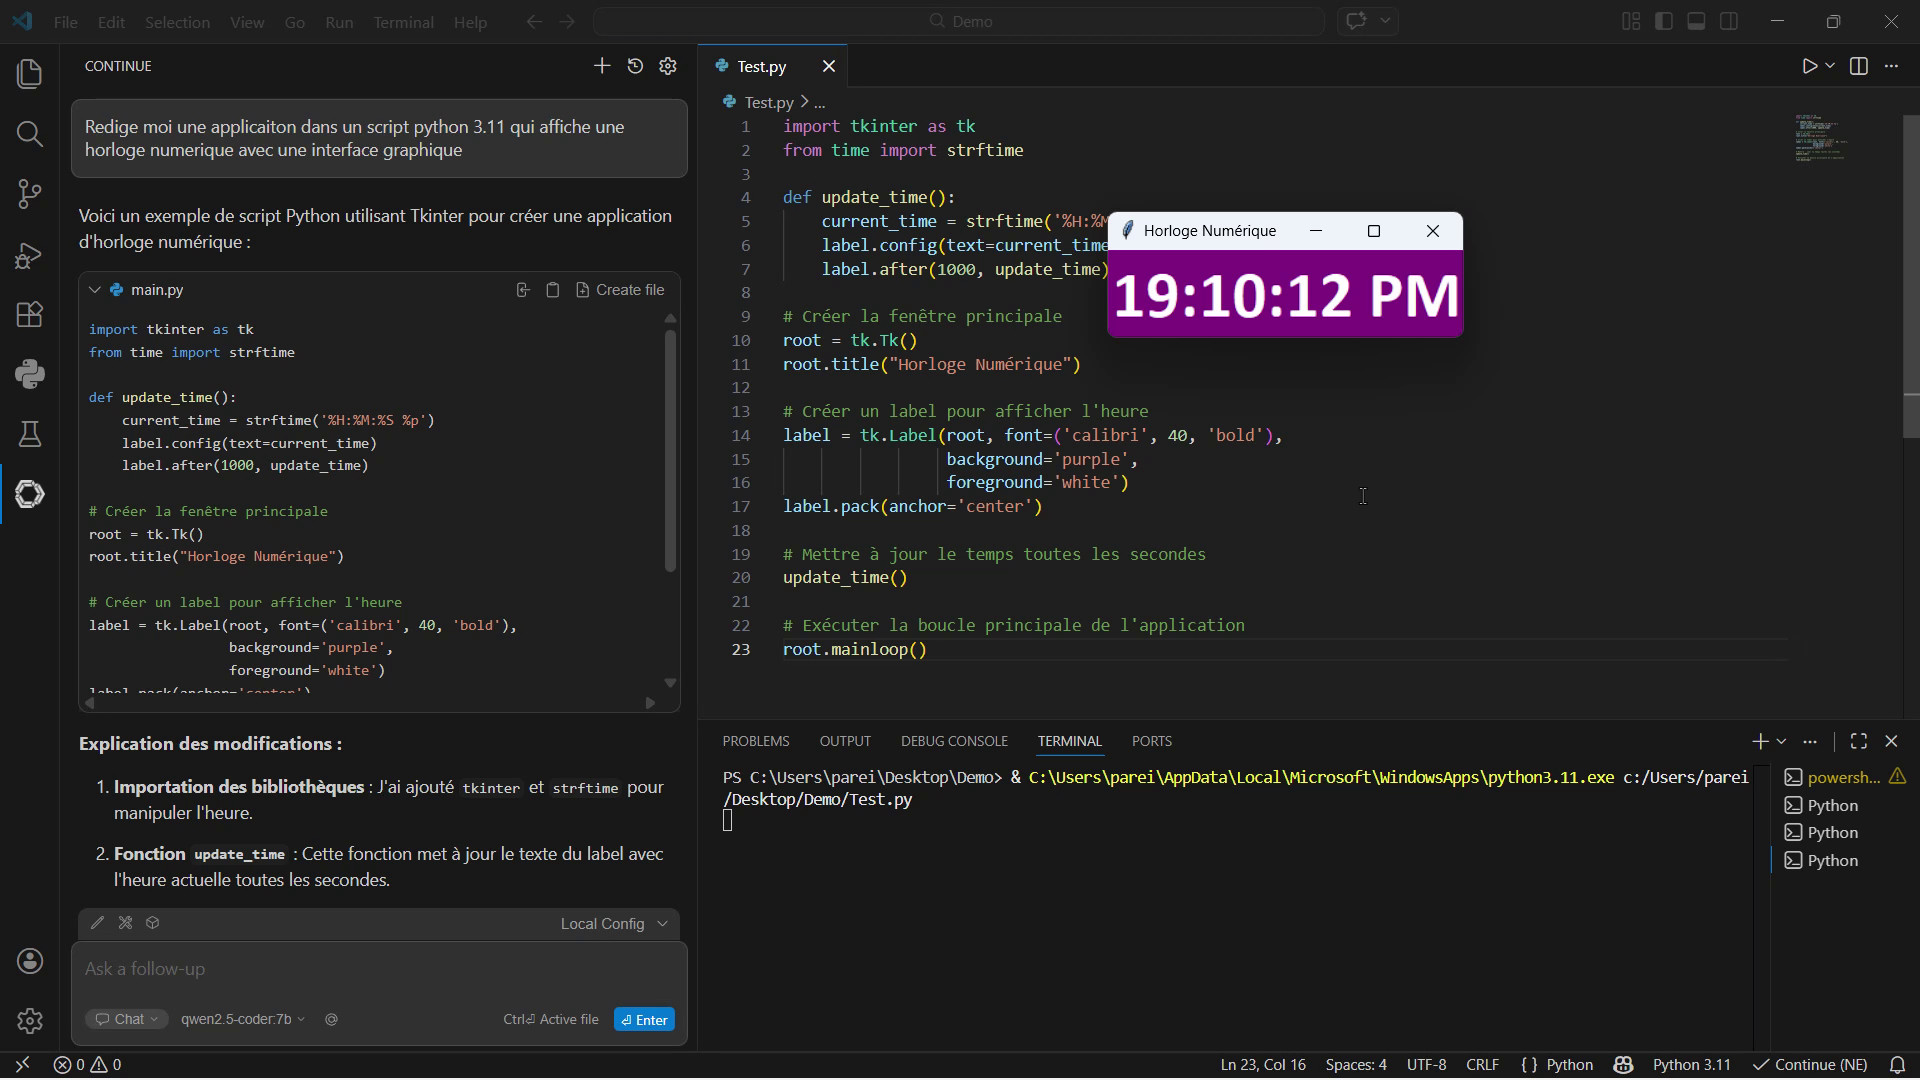Image resolution: width=1920 pixels, height=1080 pixels.
Task: Expand the Local Config dropdown
Action: tap(613, 923)
